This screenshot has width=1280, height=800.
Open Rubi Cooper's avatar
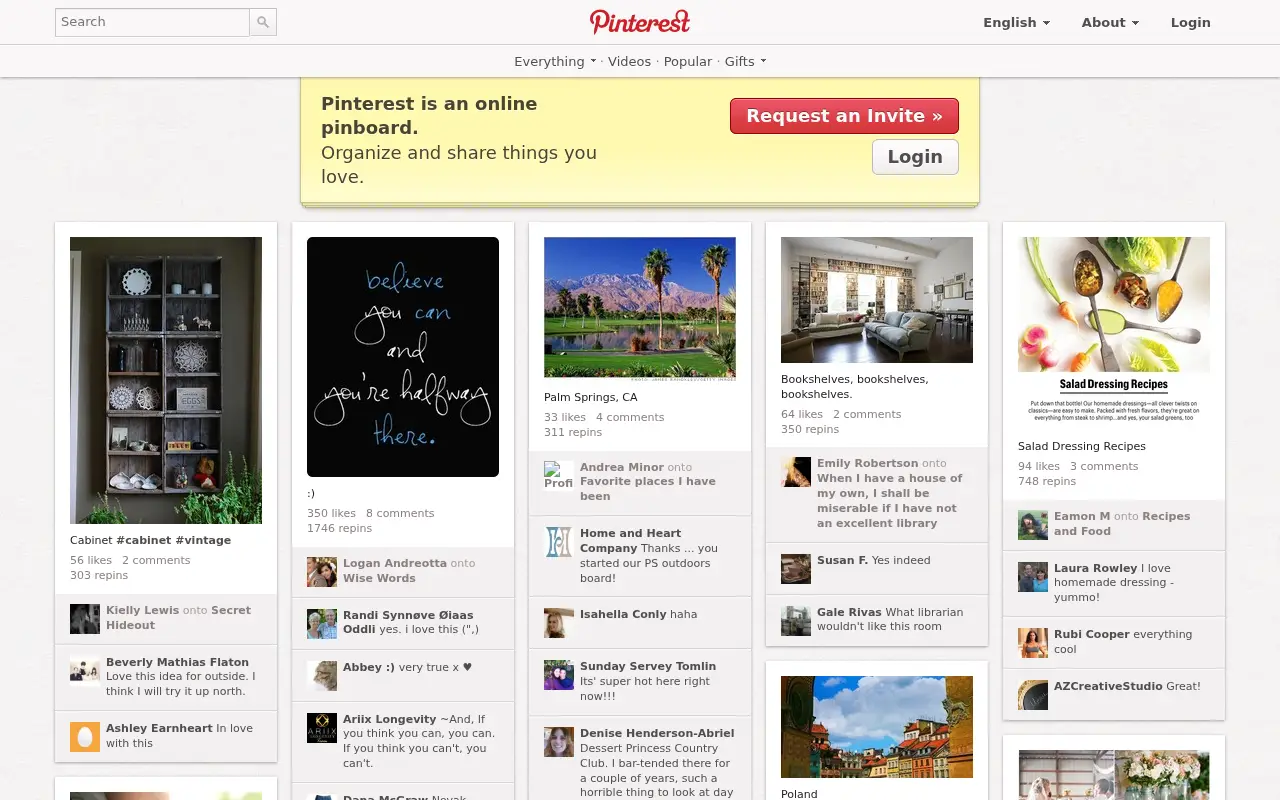pos(1033,642)
